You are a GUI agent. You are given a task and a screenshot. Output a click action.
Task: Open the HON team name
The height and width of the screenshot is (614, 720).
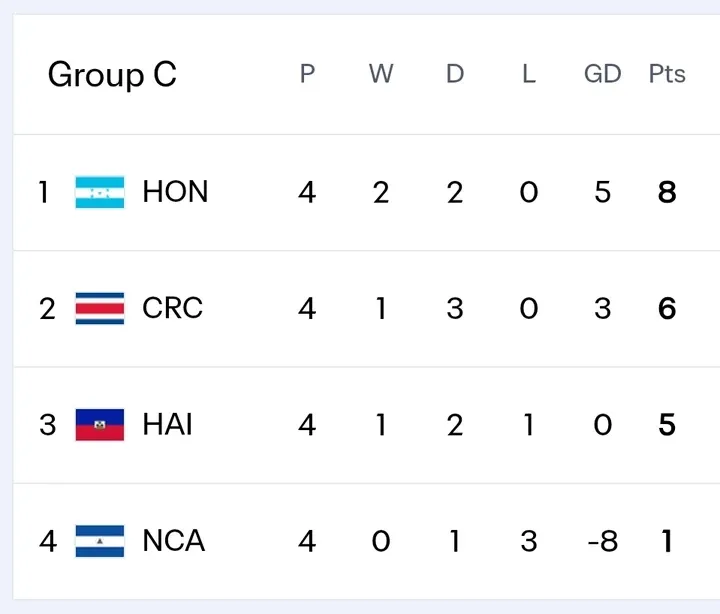pos(175,192)
